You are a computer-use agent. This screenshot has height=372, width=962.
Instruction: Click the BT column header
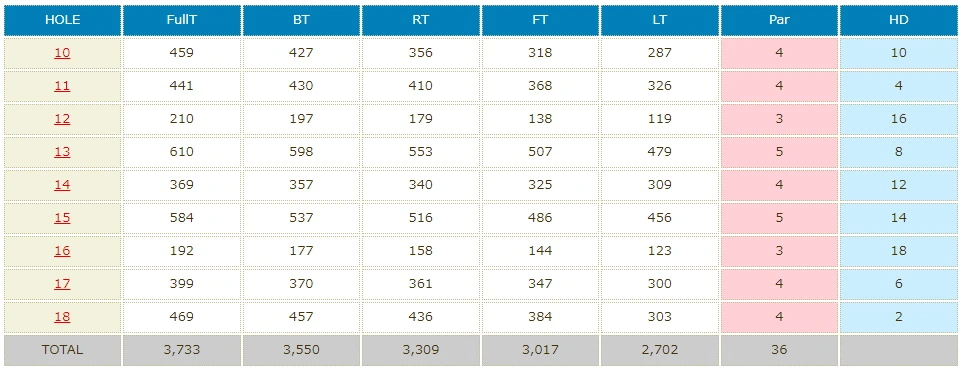301,20
